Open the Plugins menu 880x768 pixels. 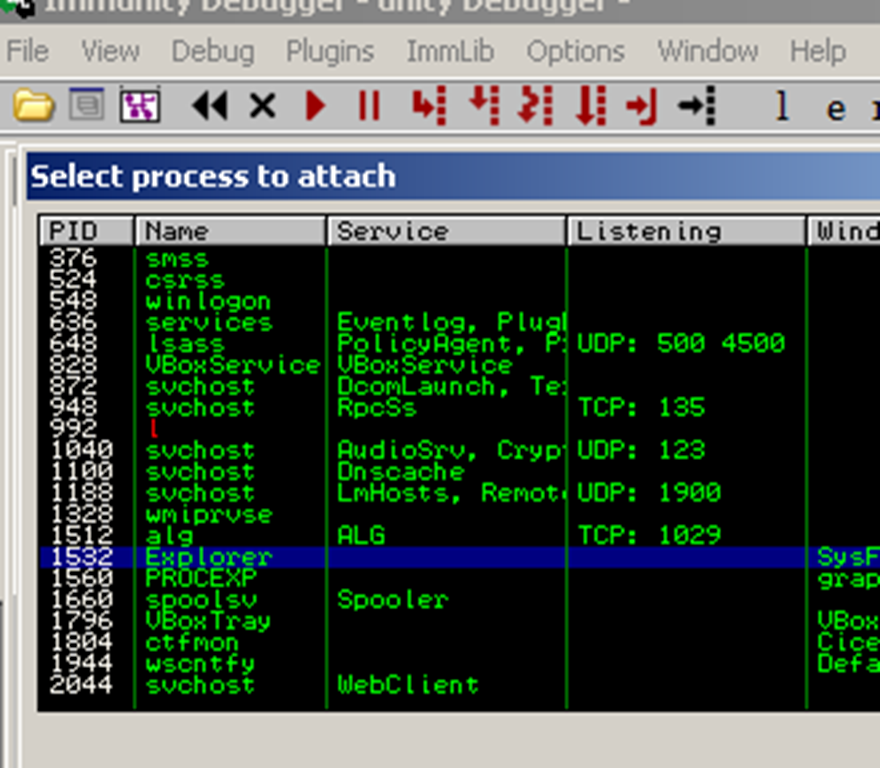click(x=330, y=51)
